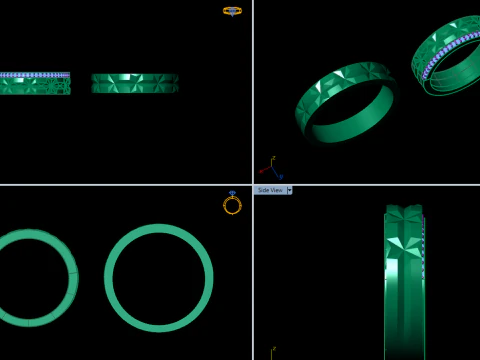Select the gem-set ring in perspective viewport
The width and height of the screenshot is (480, 360).
click(446, 56)
